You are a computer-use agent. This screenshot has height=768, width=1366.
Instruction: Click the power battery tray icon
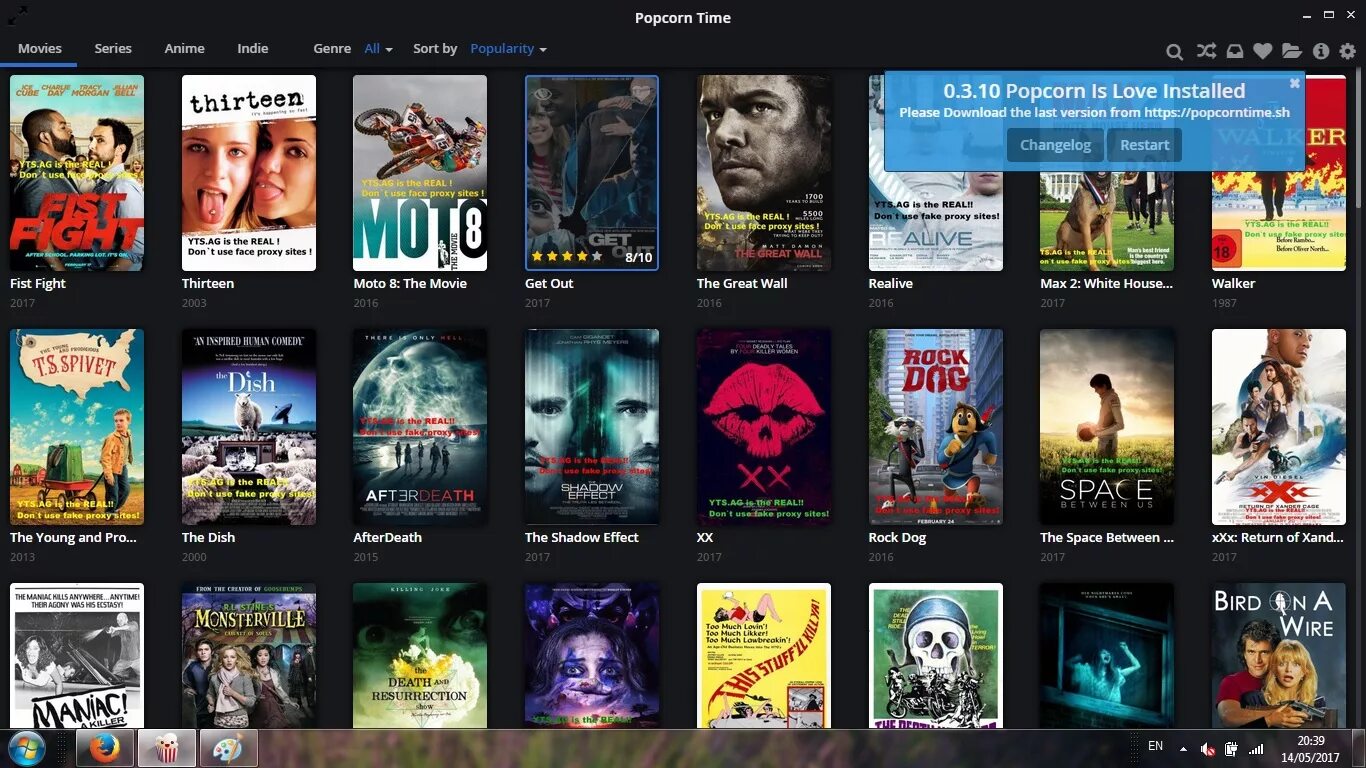pos(1232,748)
